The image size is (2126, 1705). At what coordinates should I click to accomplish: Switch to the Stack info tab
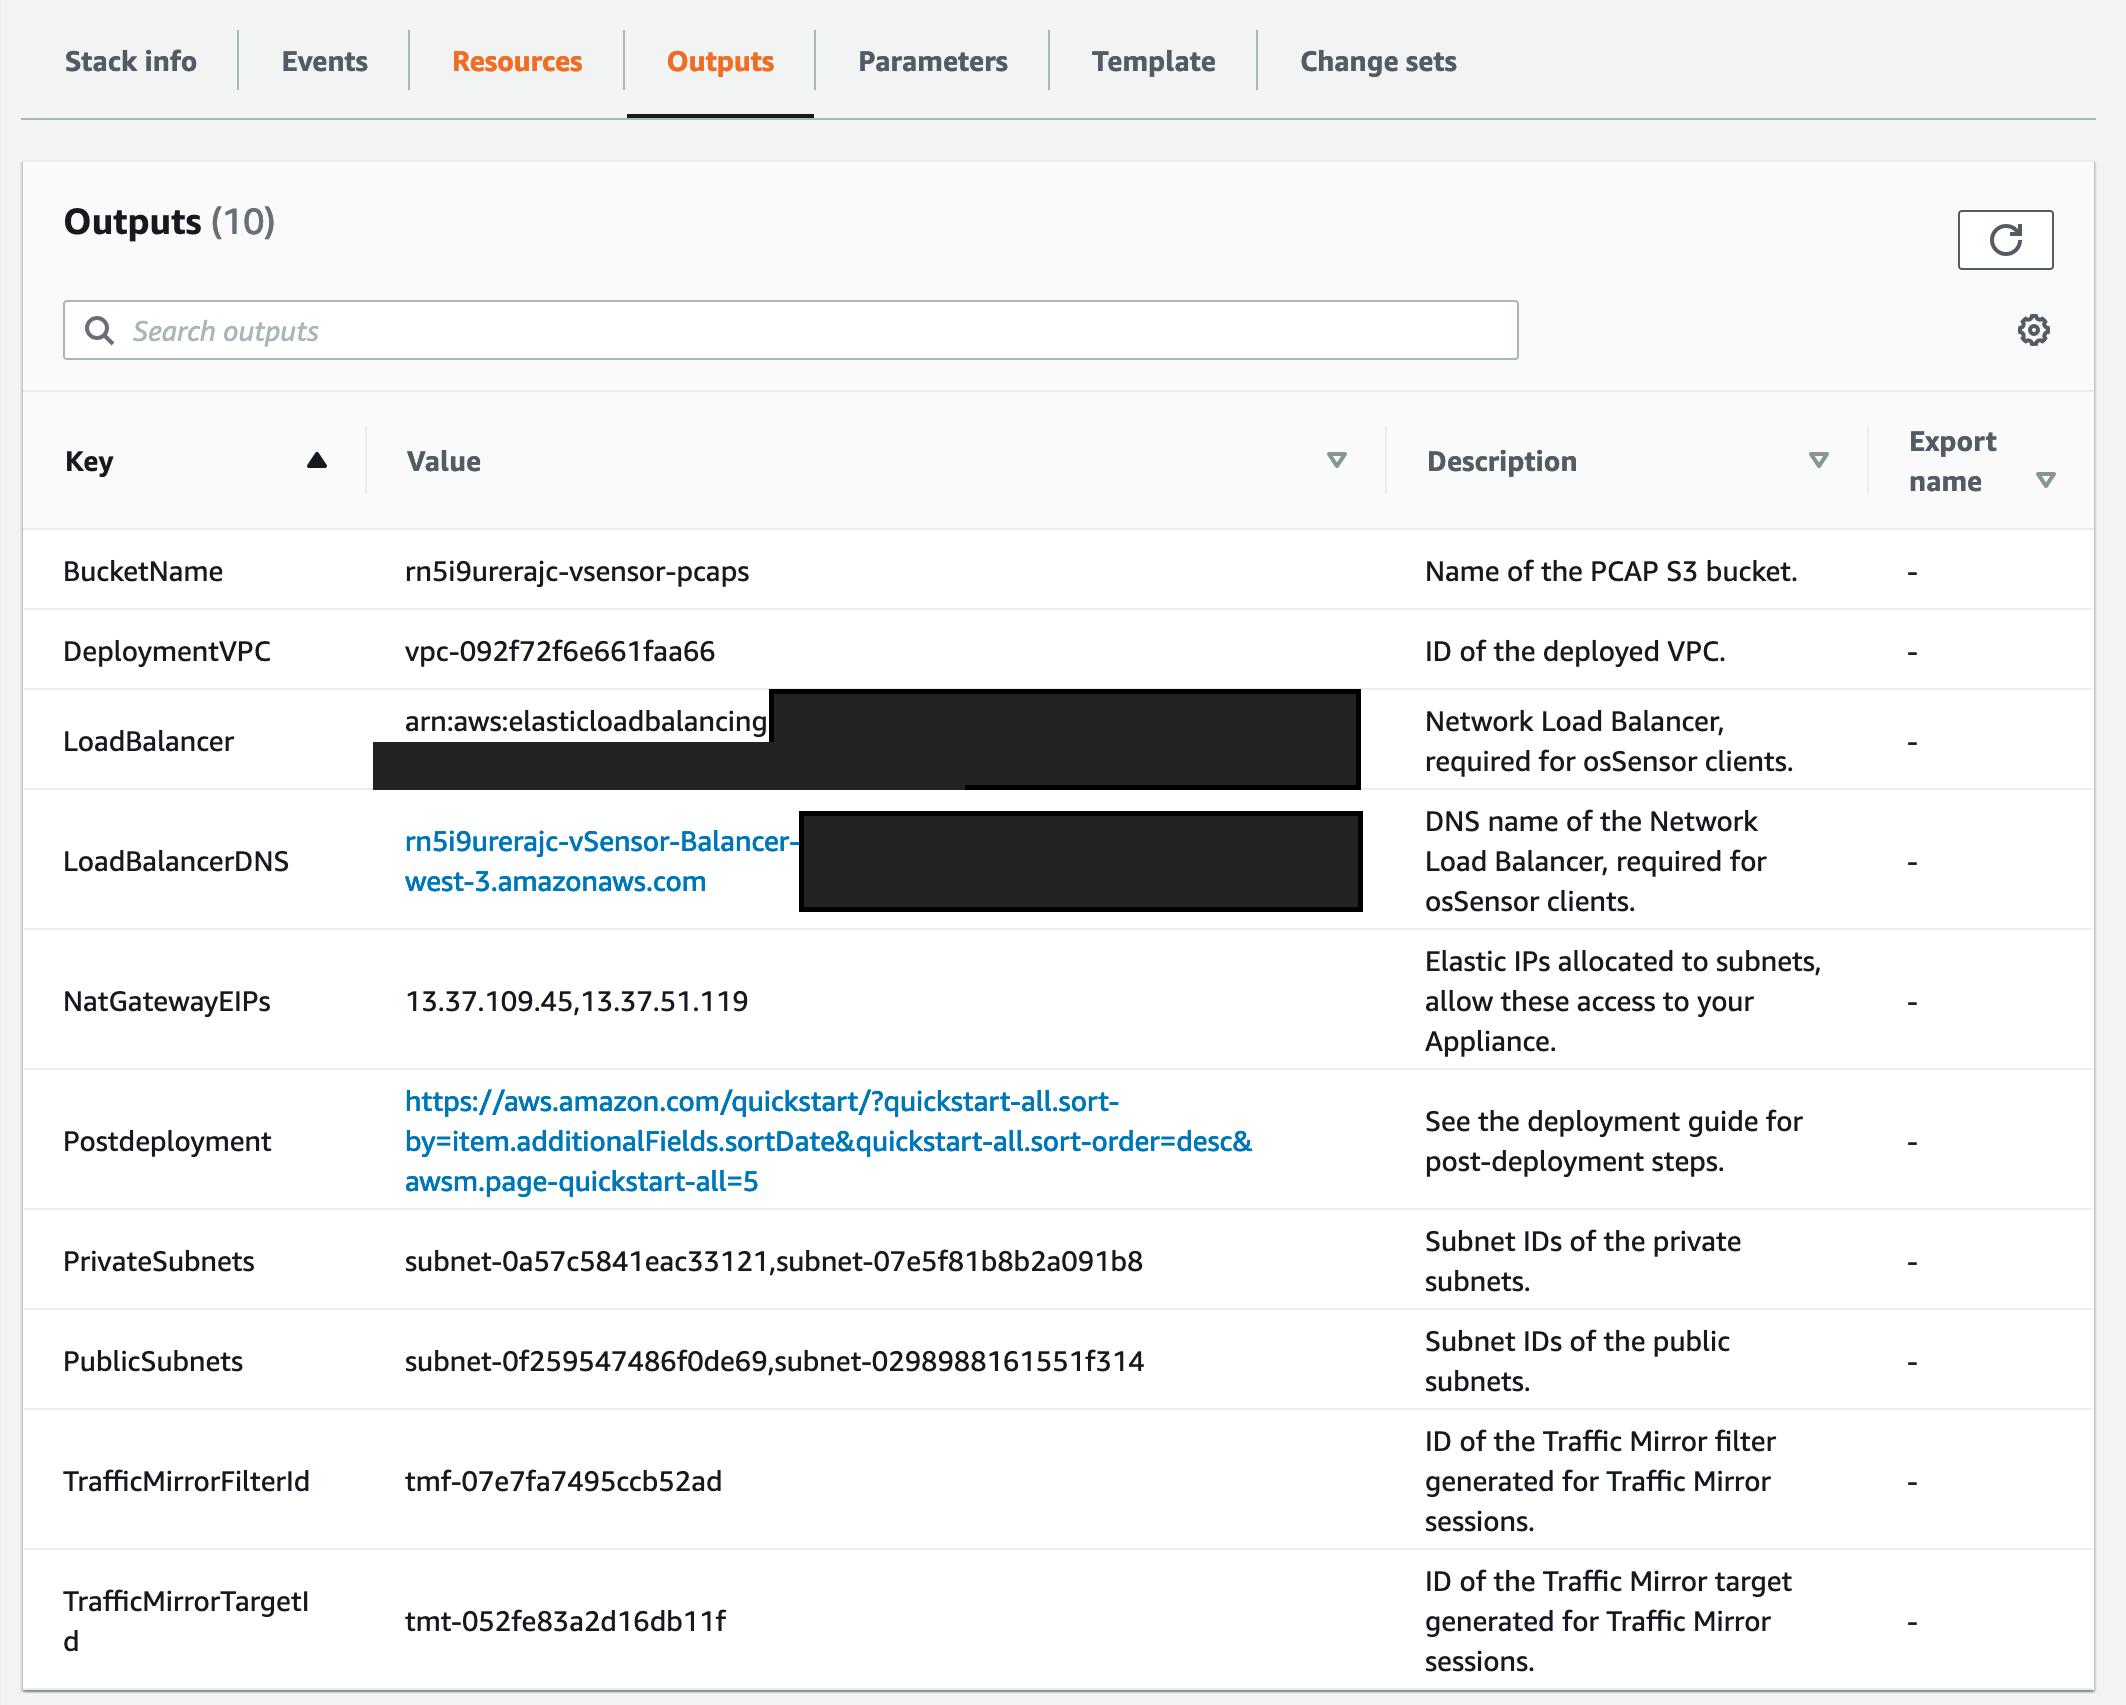tap(130, 61)
